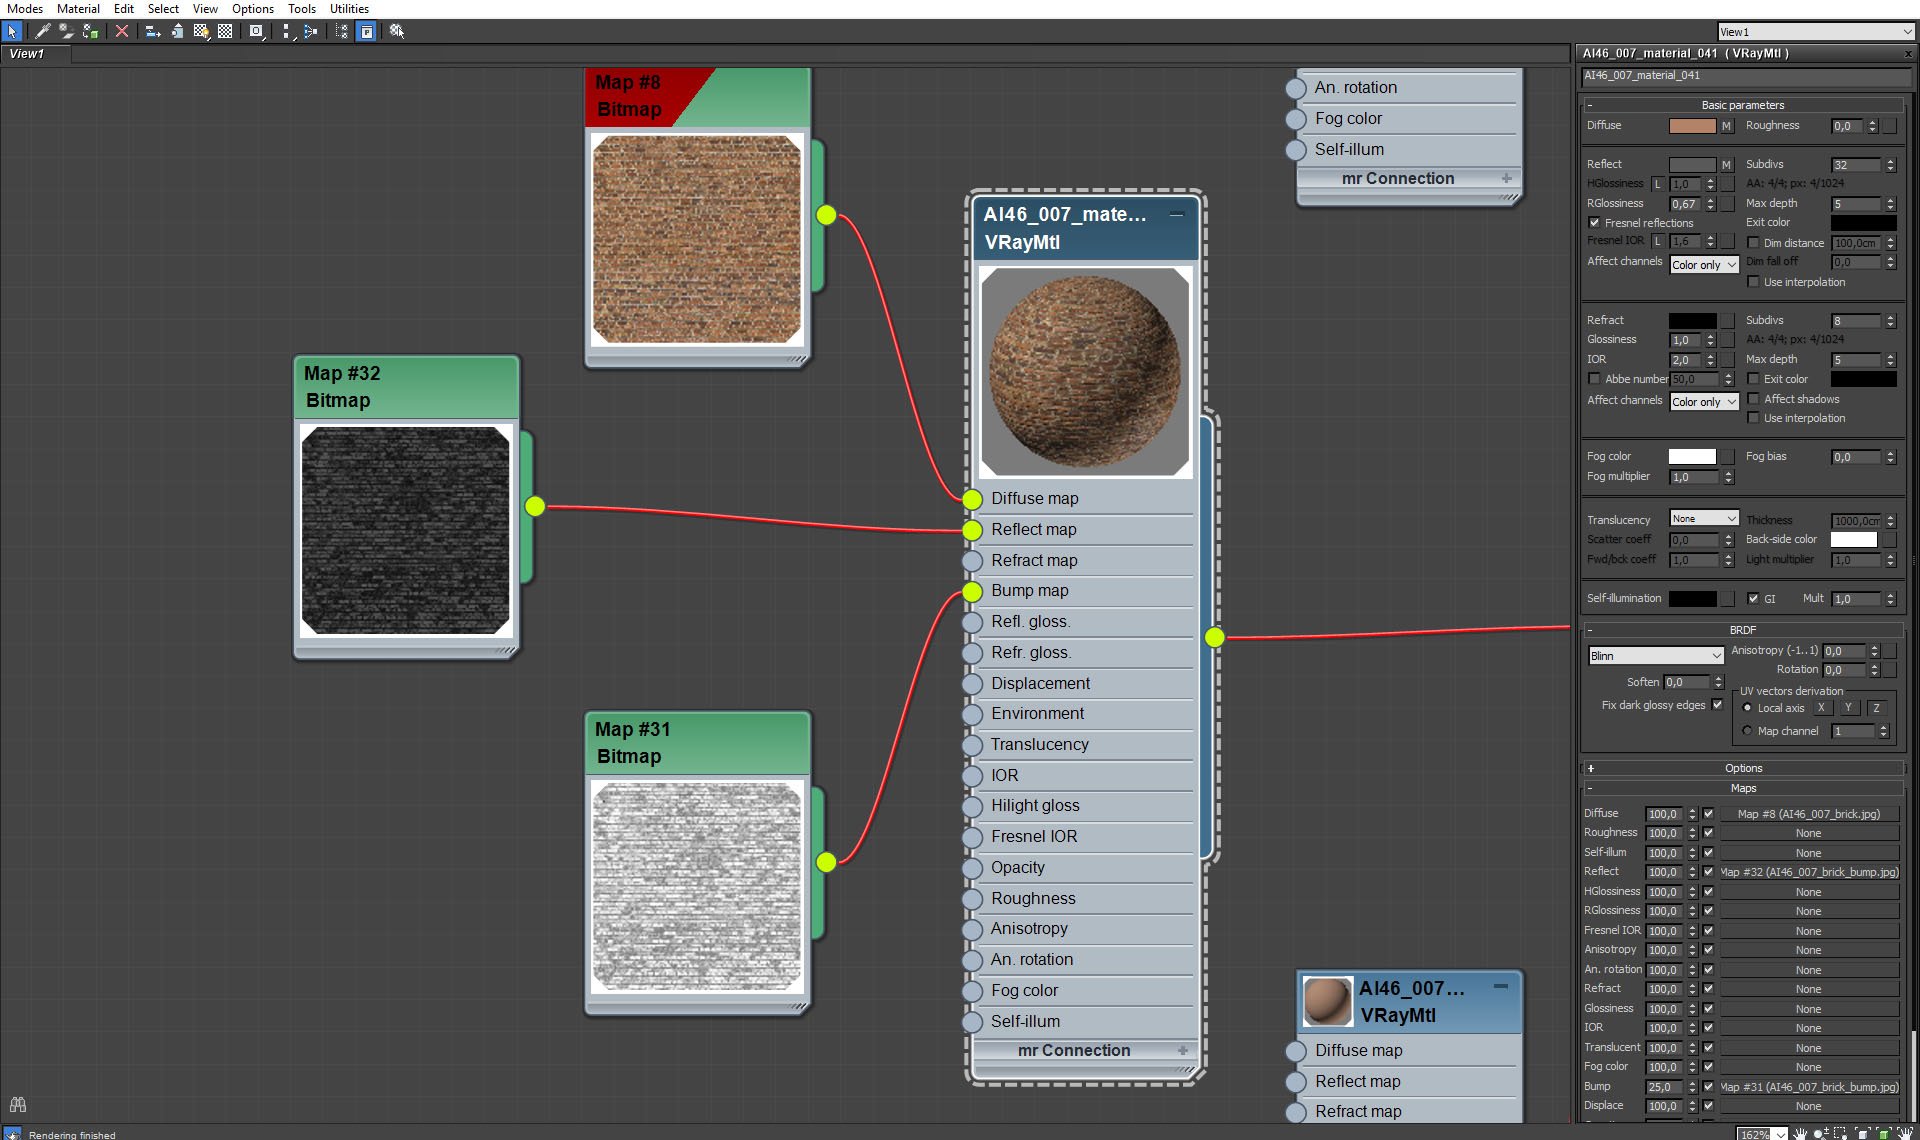Screen dimensions: 1920x1140
Task: Click the Map #32 Bitmap node thumbnail
Action: point(406,530)
